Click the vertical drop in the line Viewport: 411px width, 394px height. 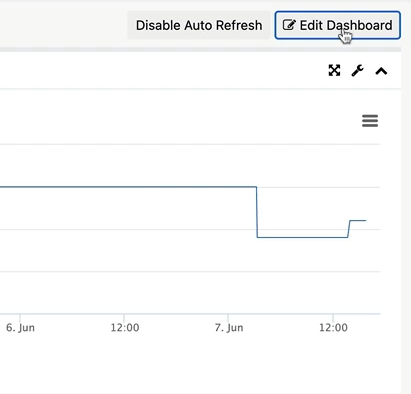tap(257, 212)
